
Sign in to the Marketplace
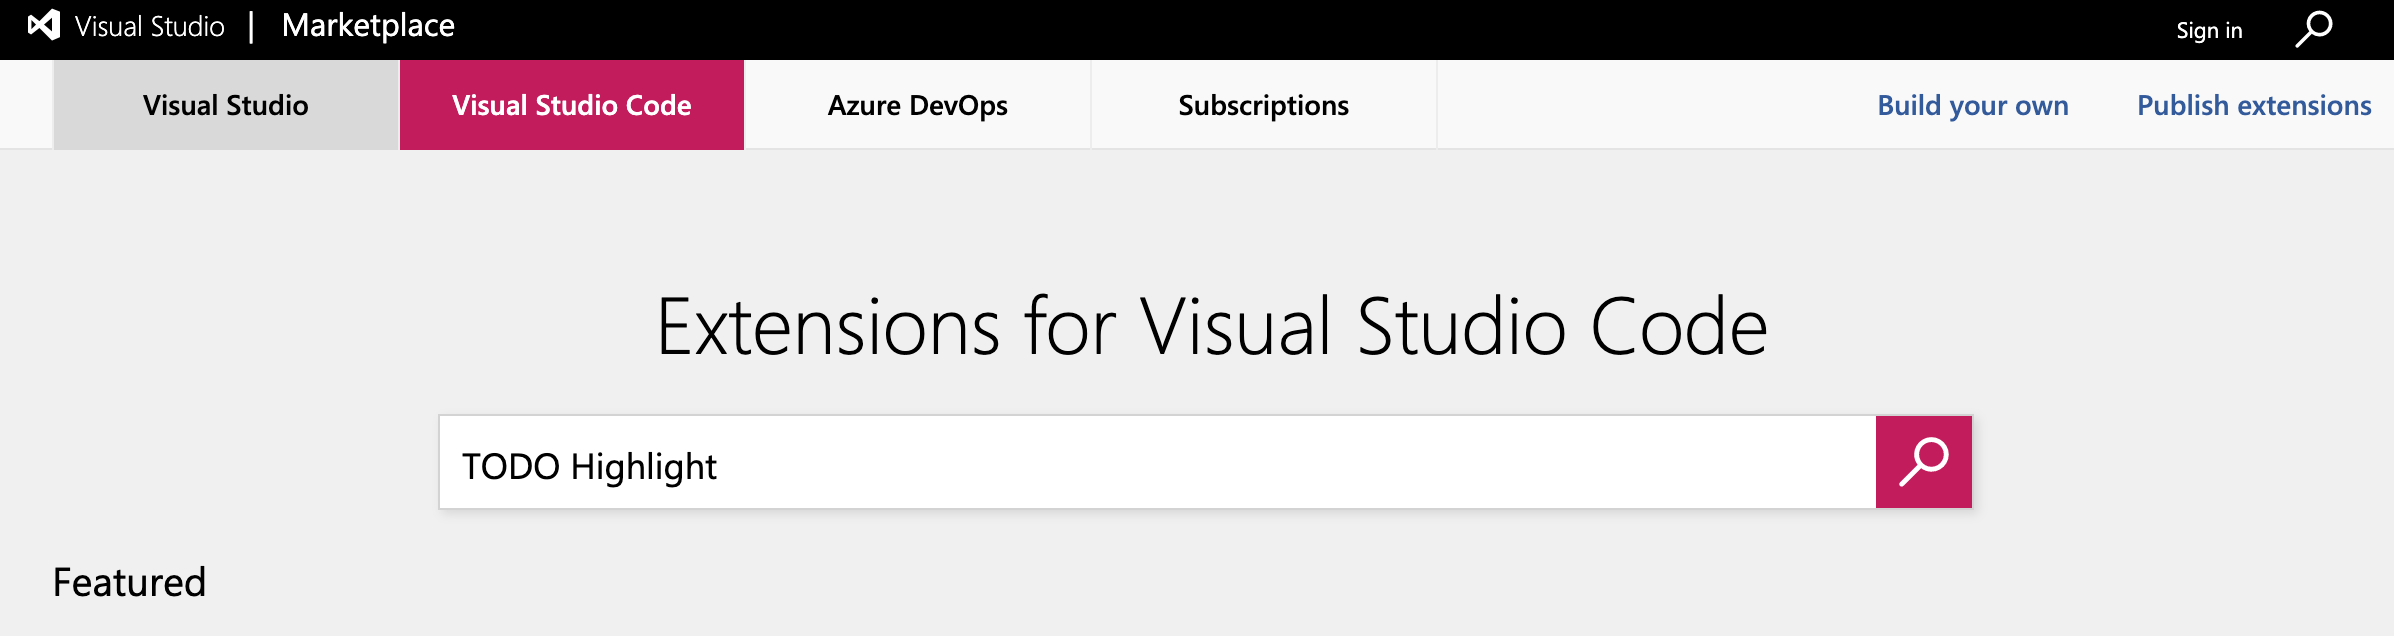tap(2209, 30)
